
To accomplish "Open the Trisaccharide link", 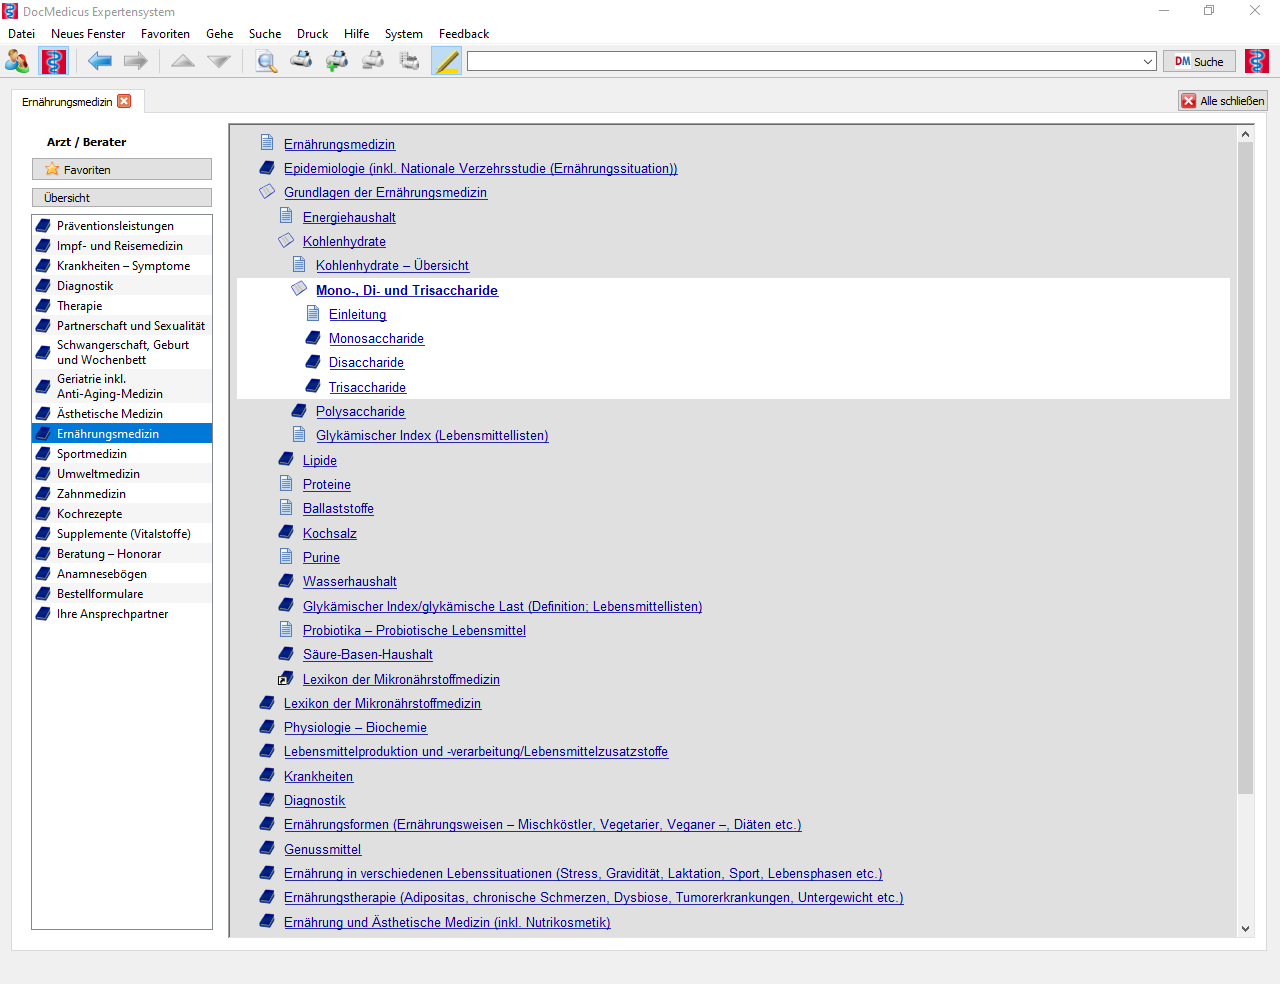I will (x=367, y=387).
